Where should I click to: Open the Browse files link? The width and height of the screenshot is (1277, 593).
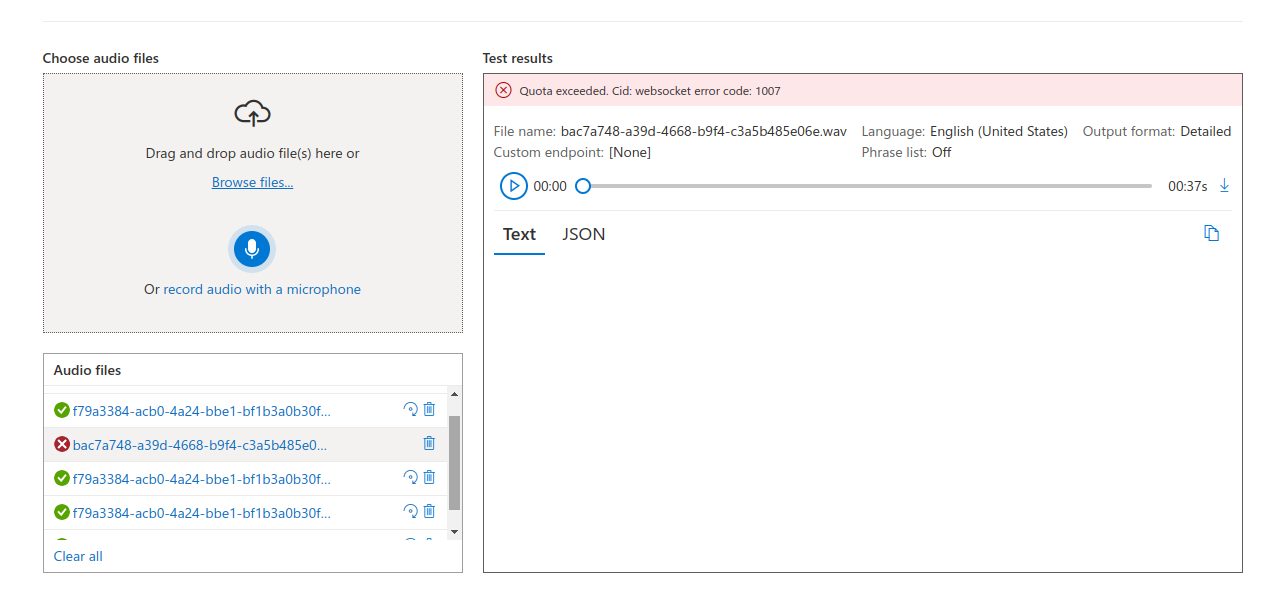coord(252,183)
